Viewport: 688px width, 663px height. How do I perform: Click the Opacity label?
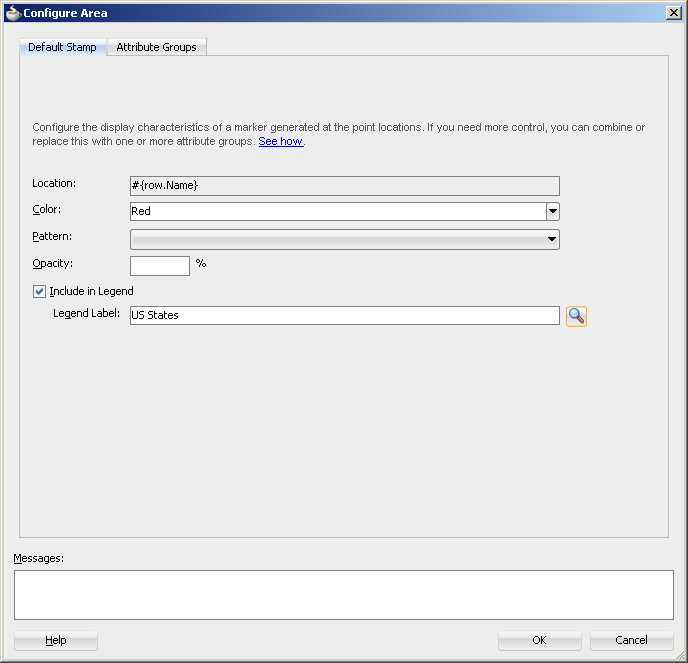coord(53,263)
